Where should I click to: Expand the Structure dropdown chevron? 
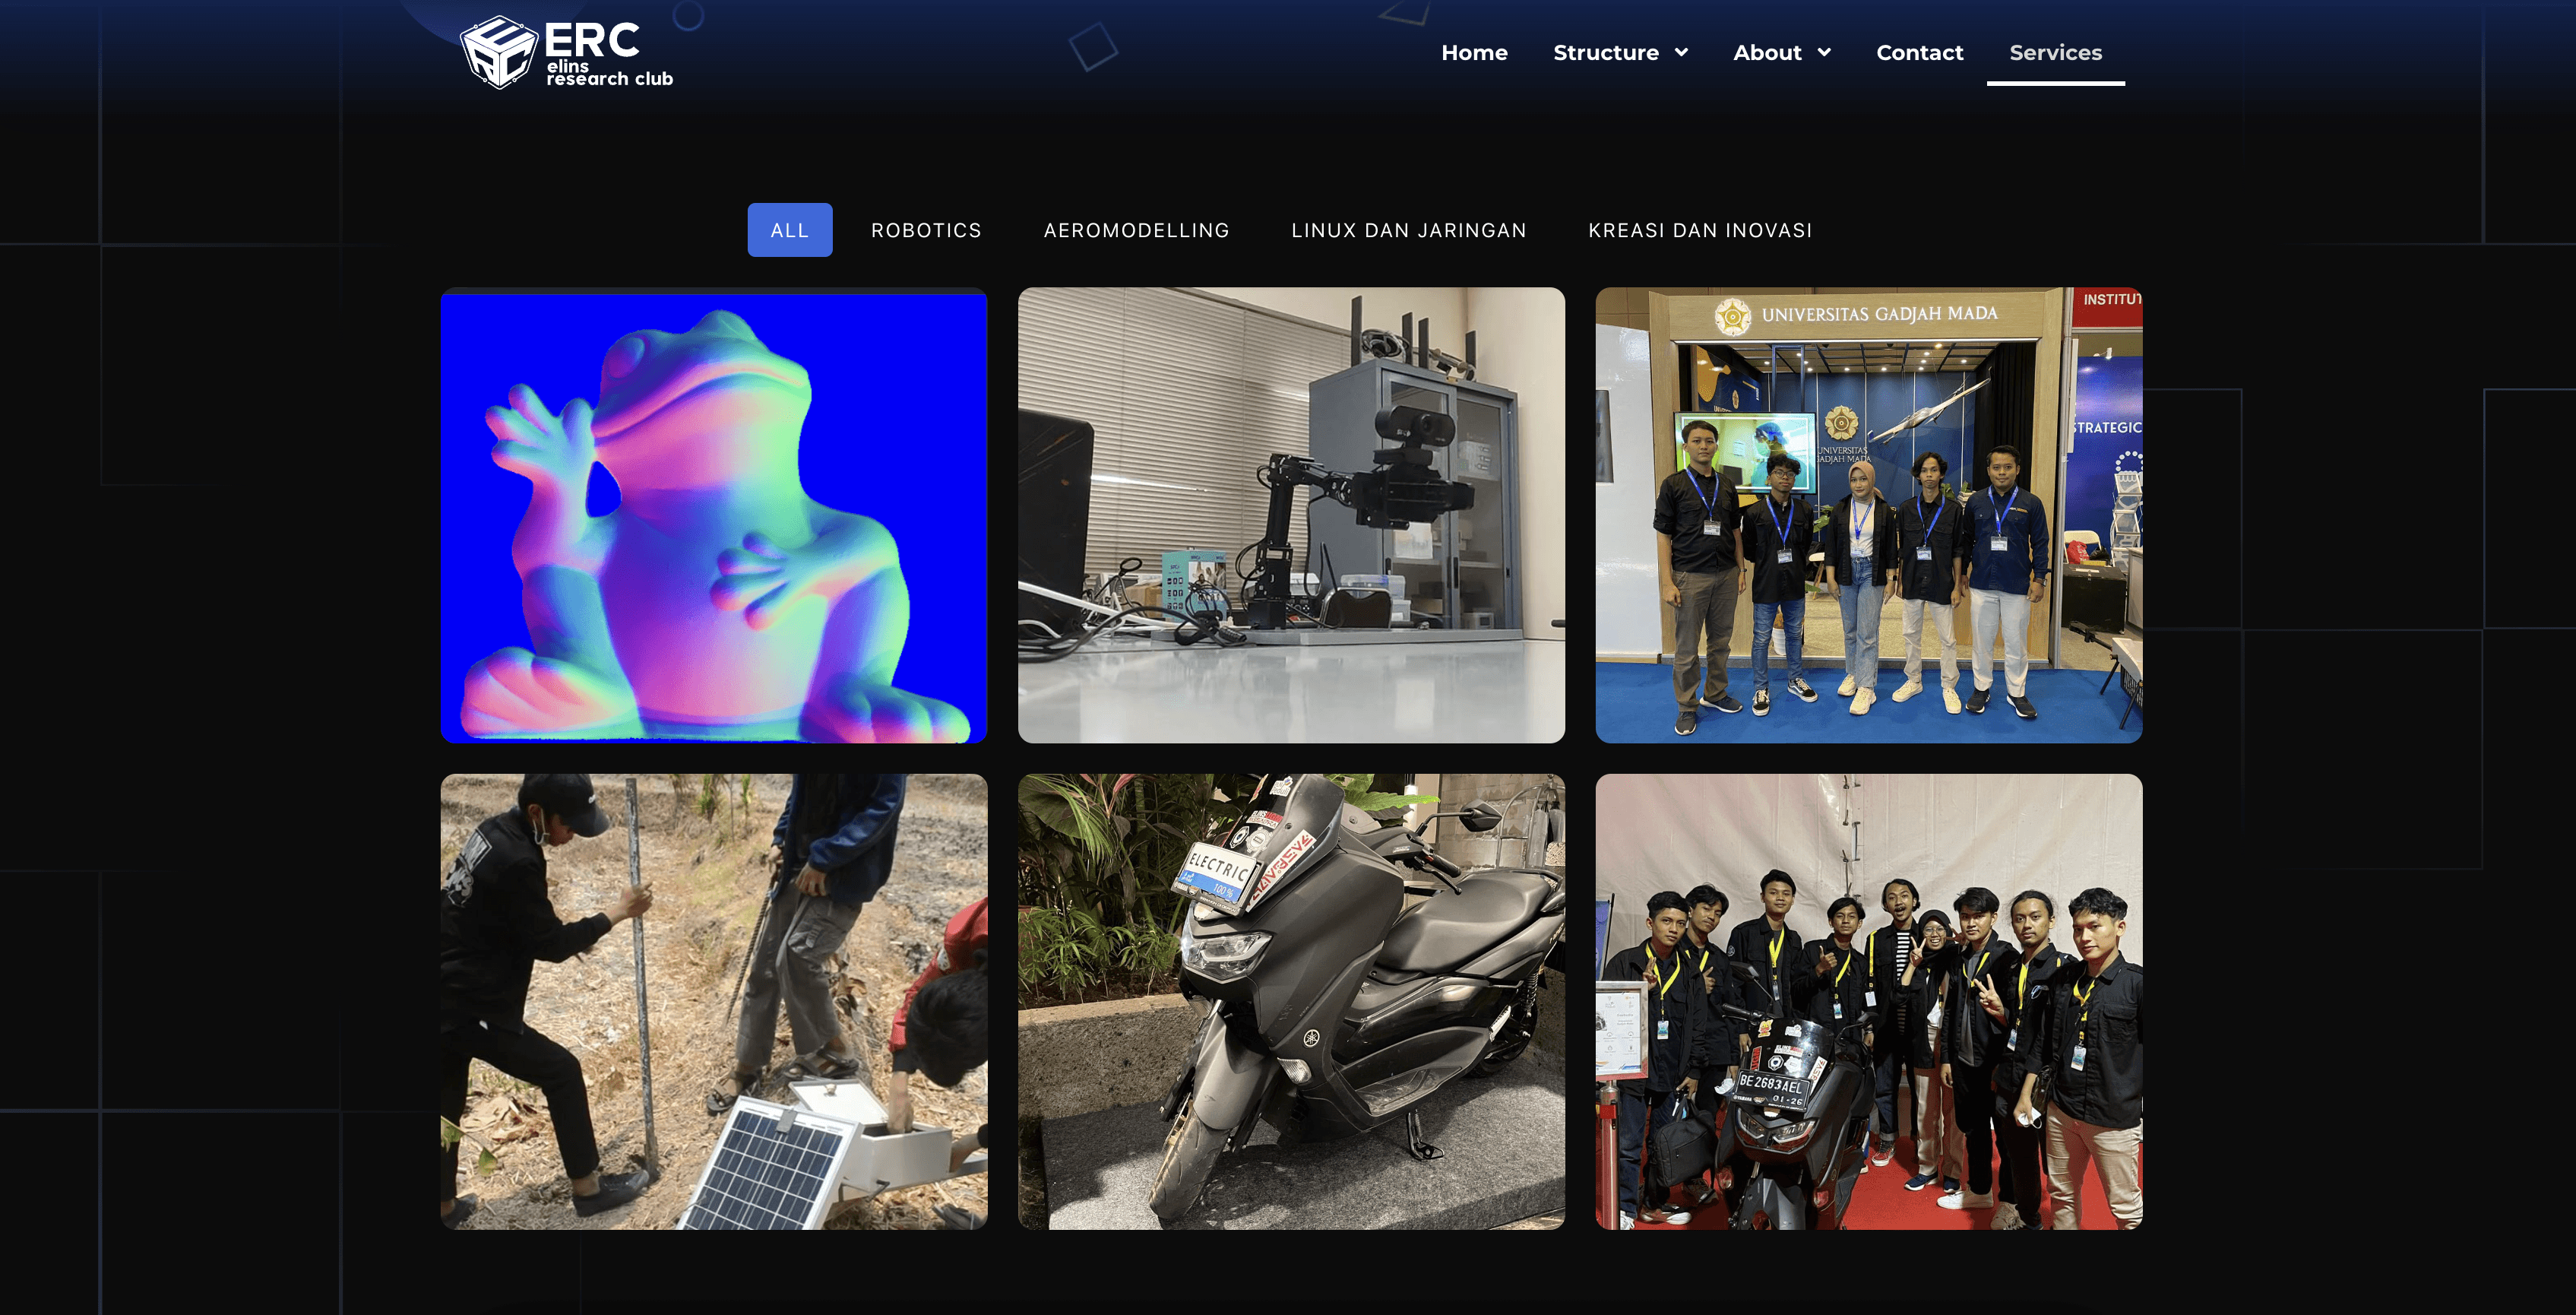pyautogui.click(x=1682, y=52)
